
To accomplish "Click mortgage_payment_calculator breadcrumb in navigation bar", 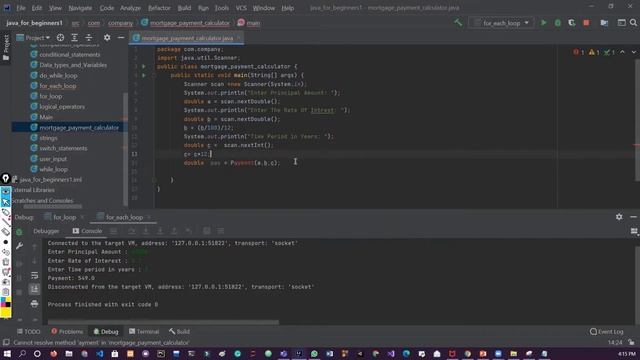I will click(185, 23).
